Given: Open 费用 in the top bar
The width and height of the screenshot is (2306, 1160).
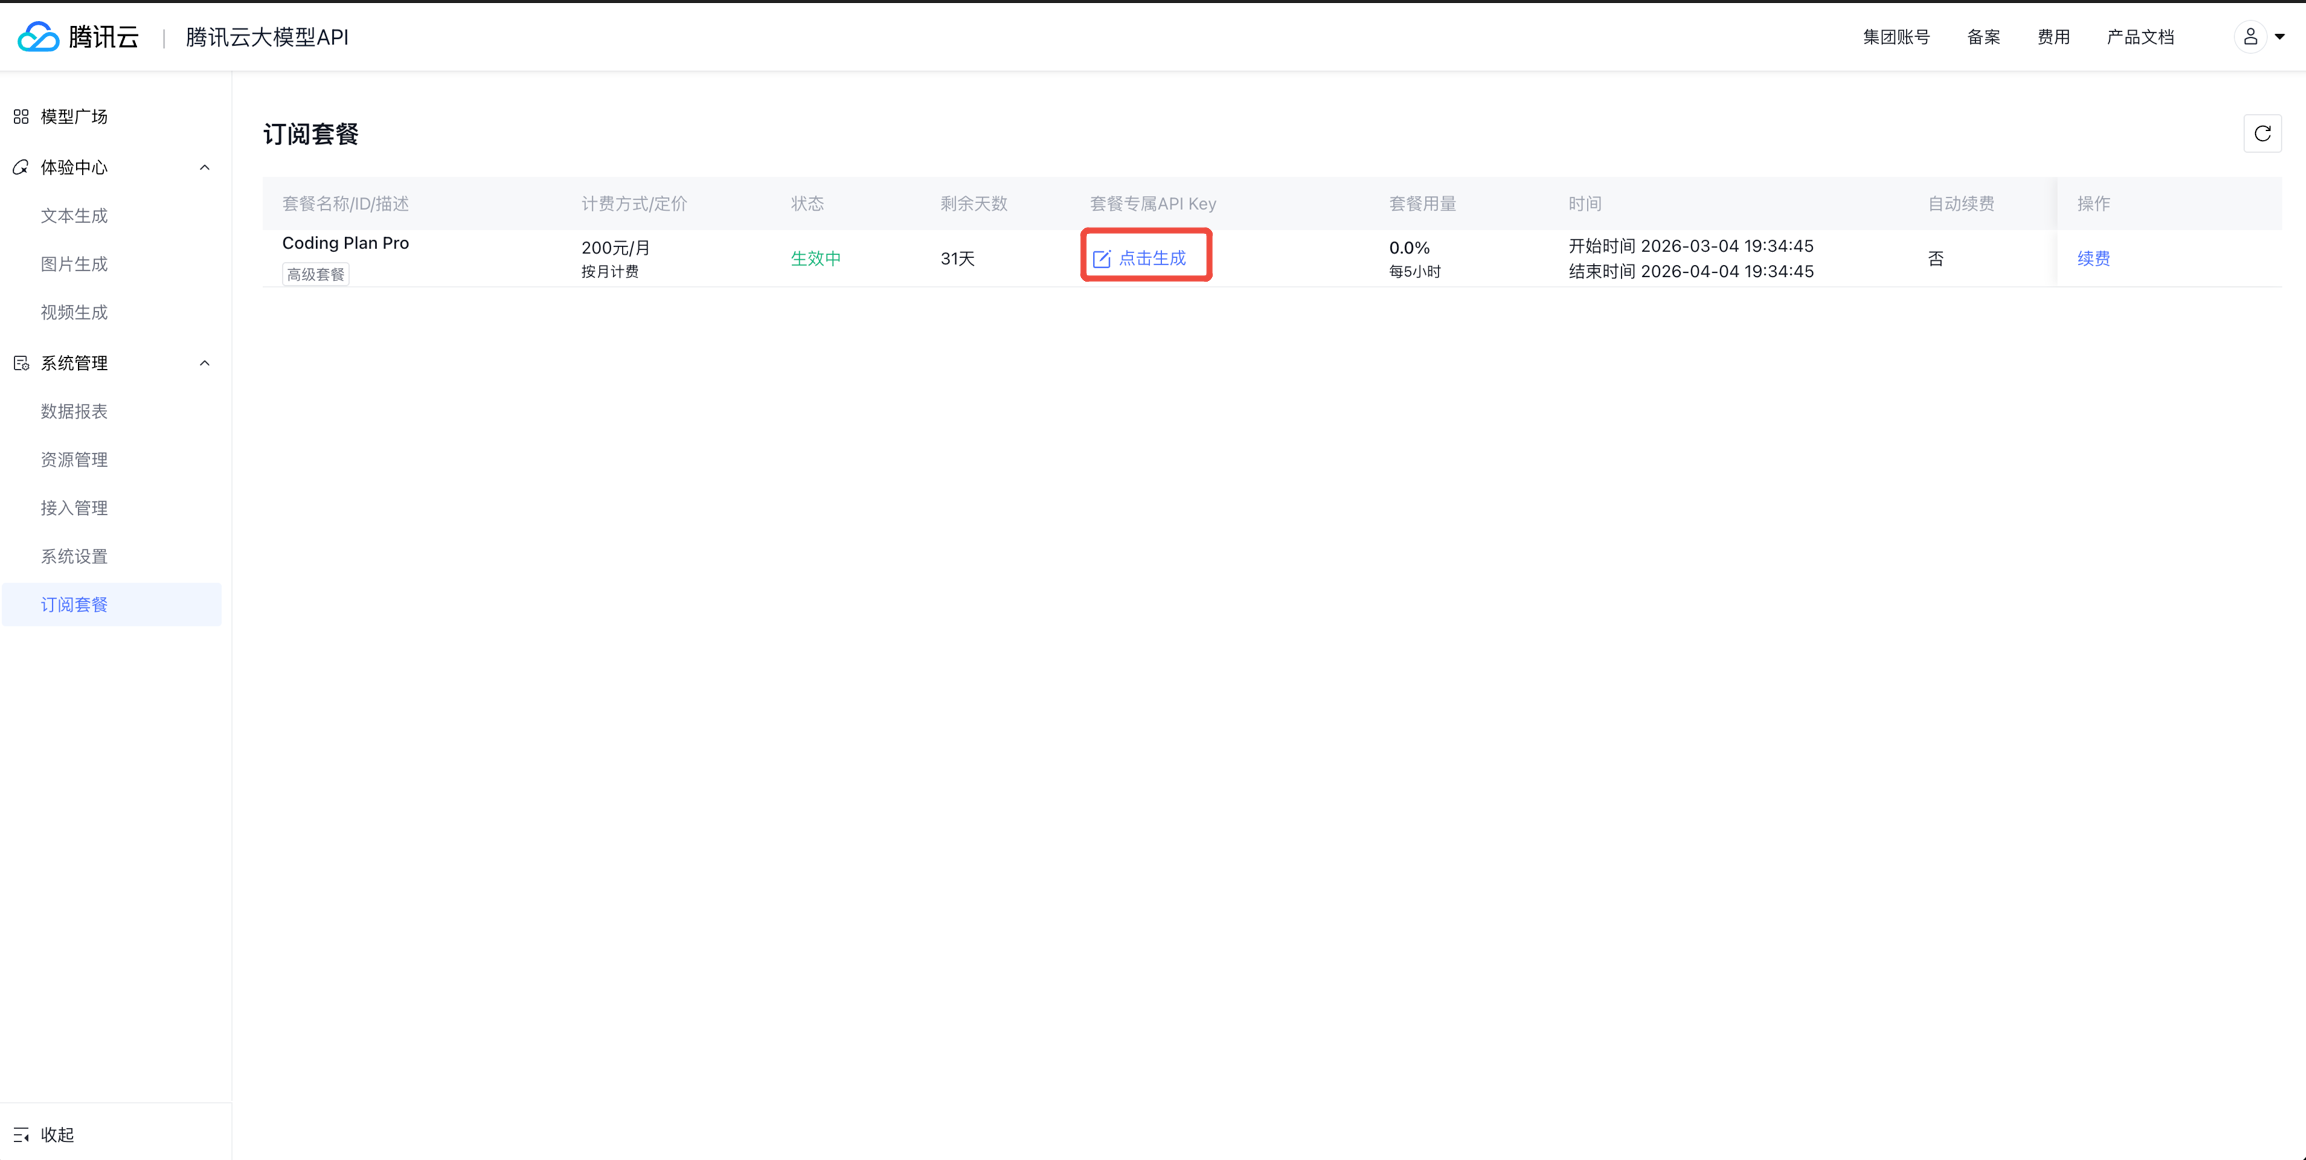Looking at the screenshot, I should pyautogui.click(x=2053, y=37).
